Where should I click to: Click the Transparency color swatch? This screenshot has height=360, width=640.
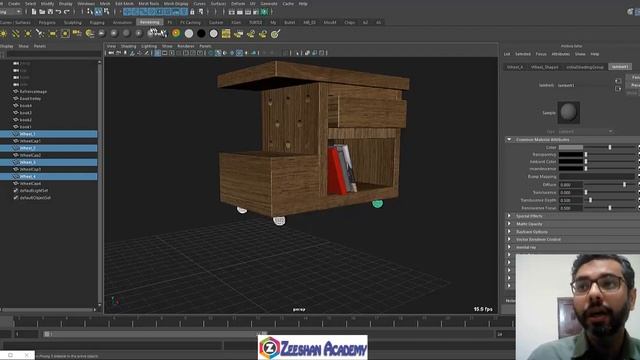point(571,155)
